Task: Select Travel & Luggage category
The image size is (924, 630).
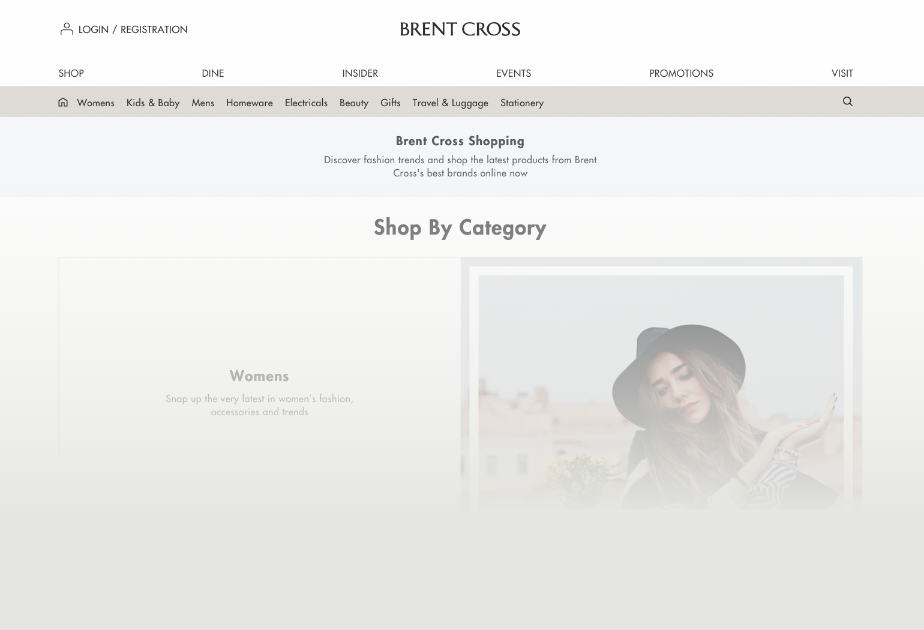Action: coord(450,103)
